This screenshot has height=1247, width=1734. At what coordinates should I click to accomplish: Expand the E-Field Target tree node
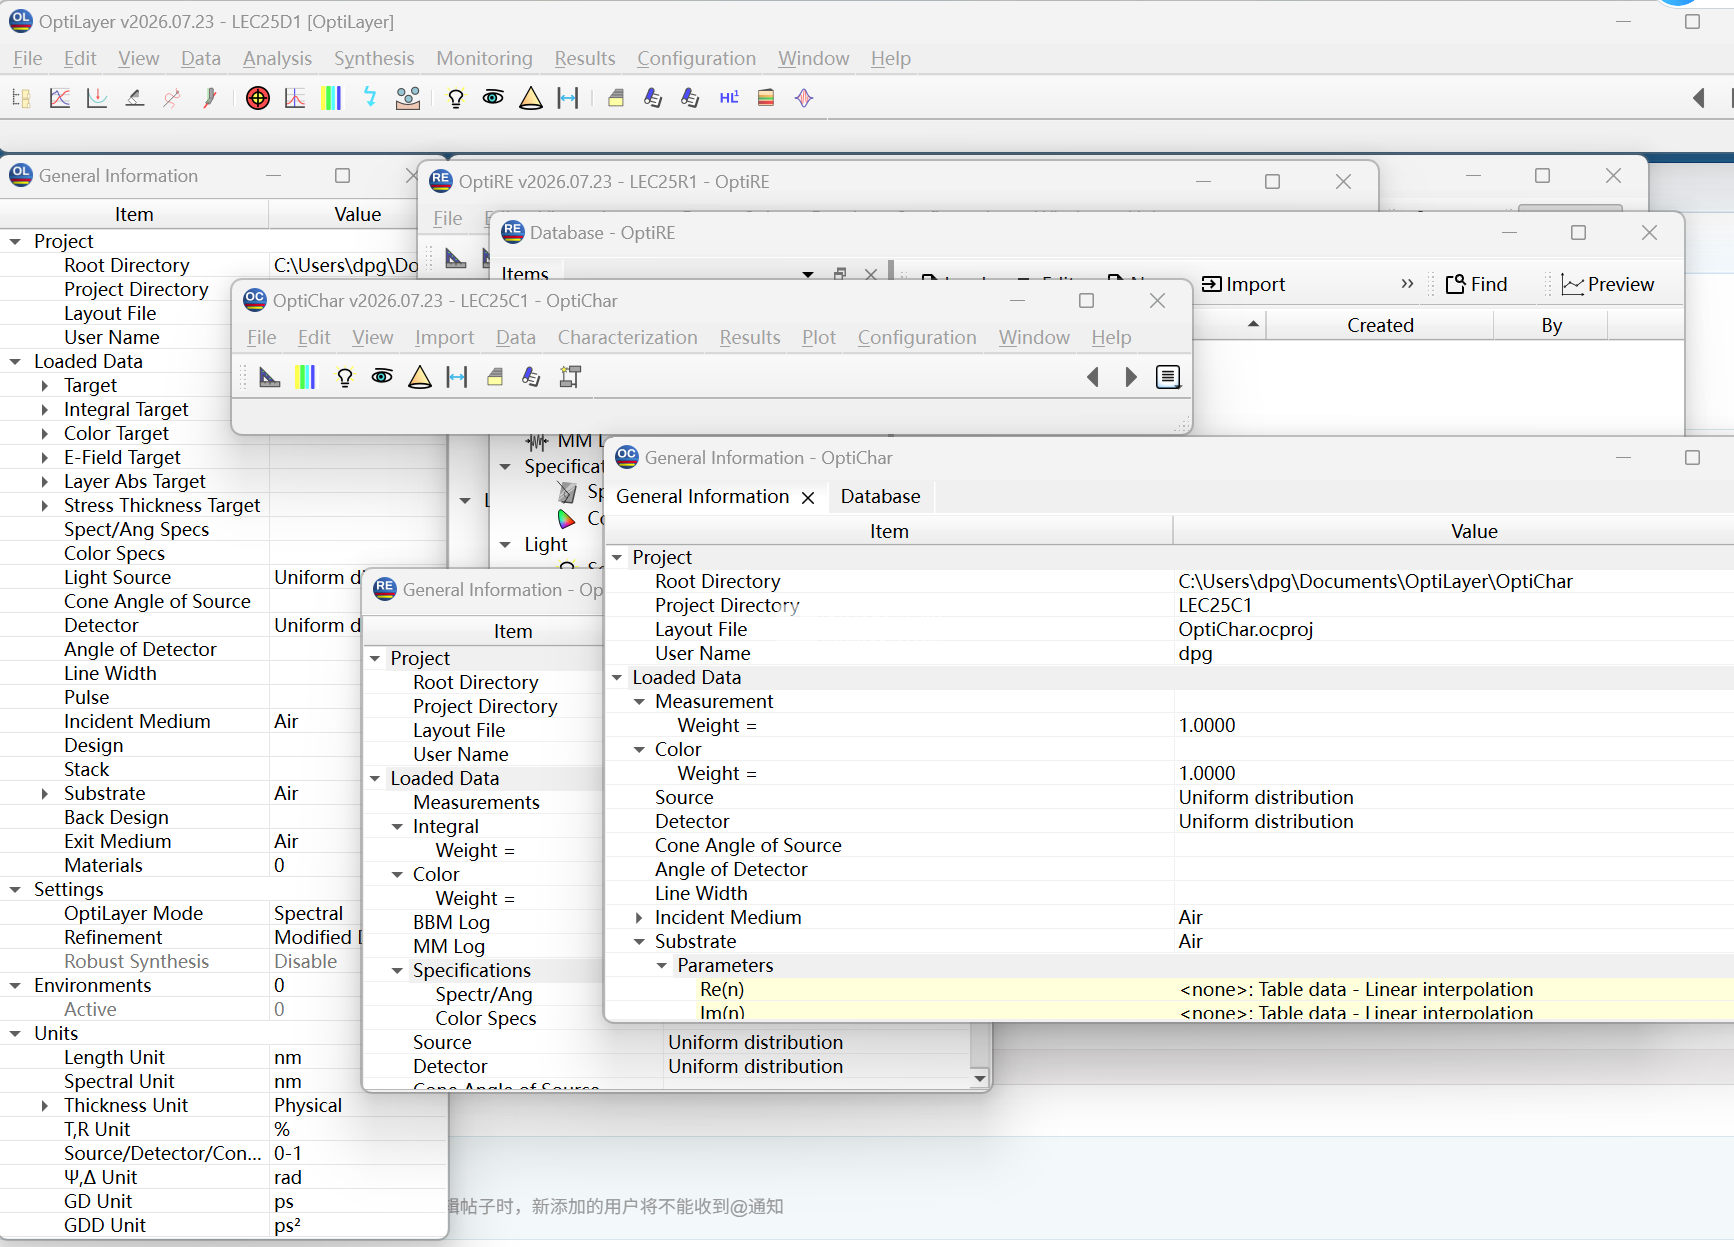click(44, 458)
